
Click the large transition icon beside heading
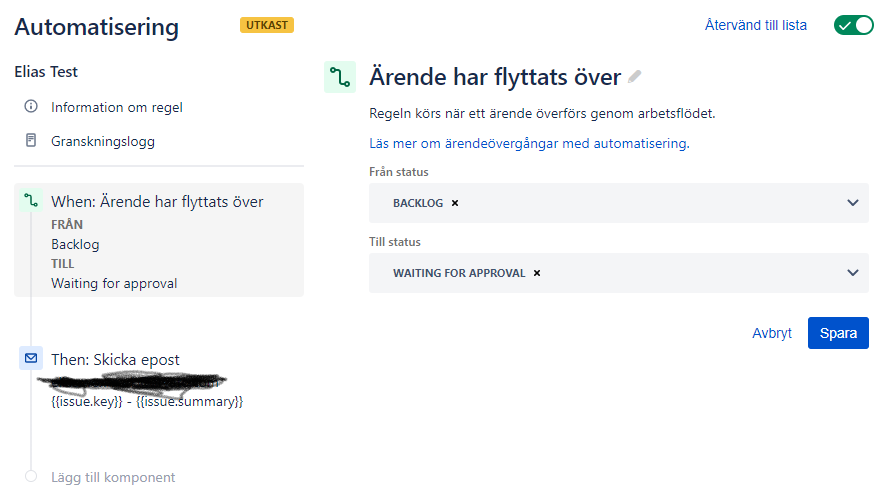[340, 77]
